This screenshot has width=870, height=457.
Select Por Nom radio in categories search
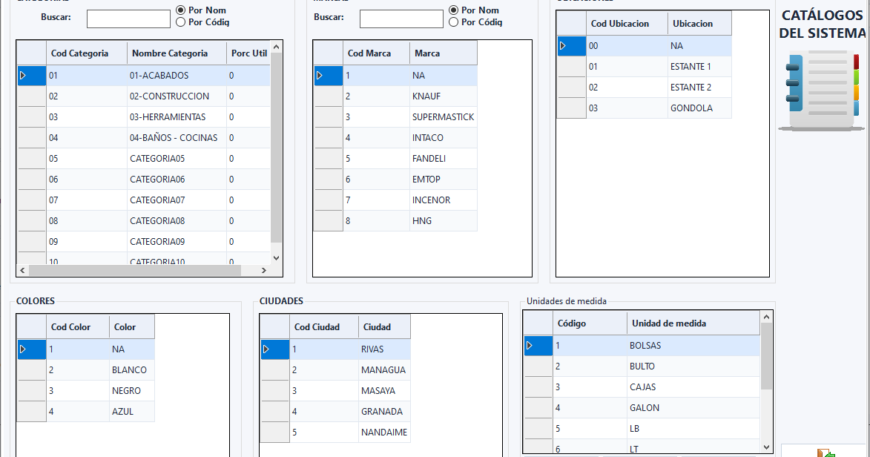180,10
